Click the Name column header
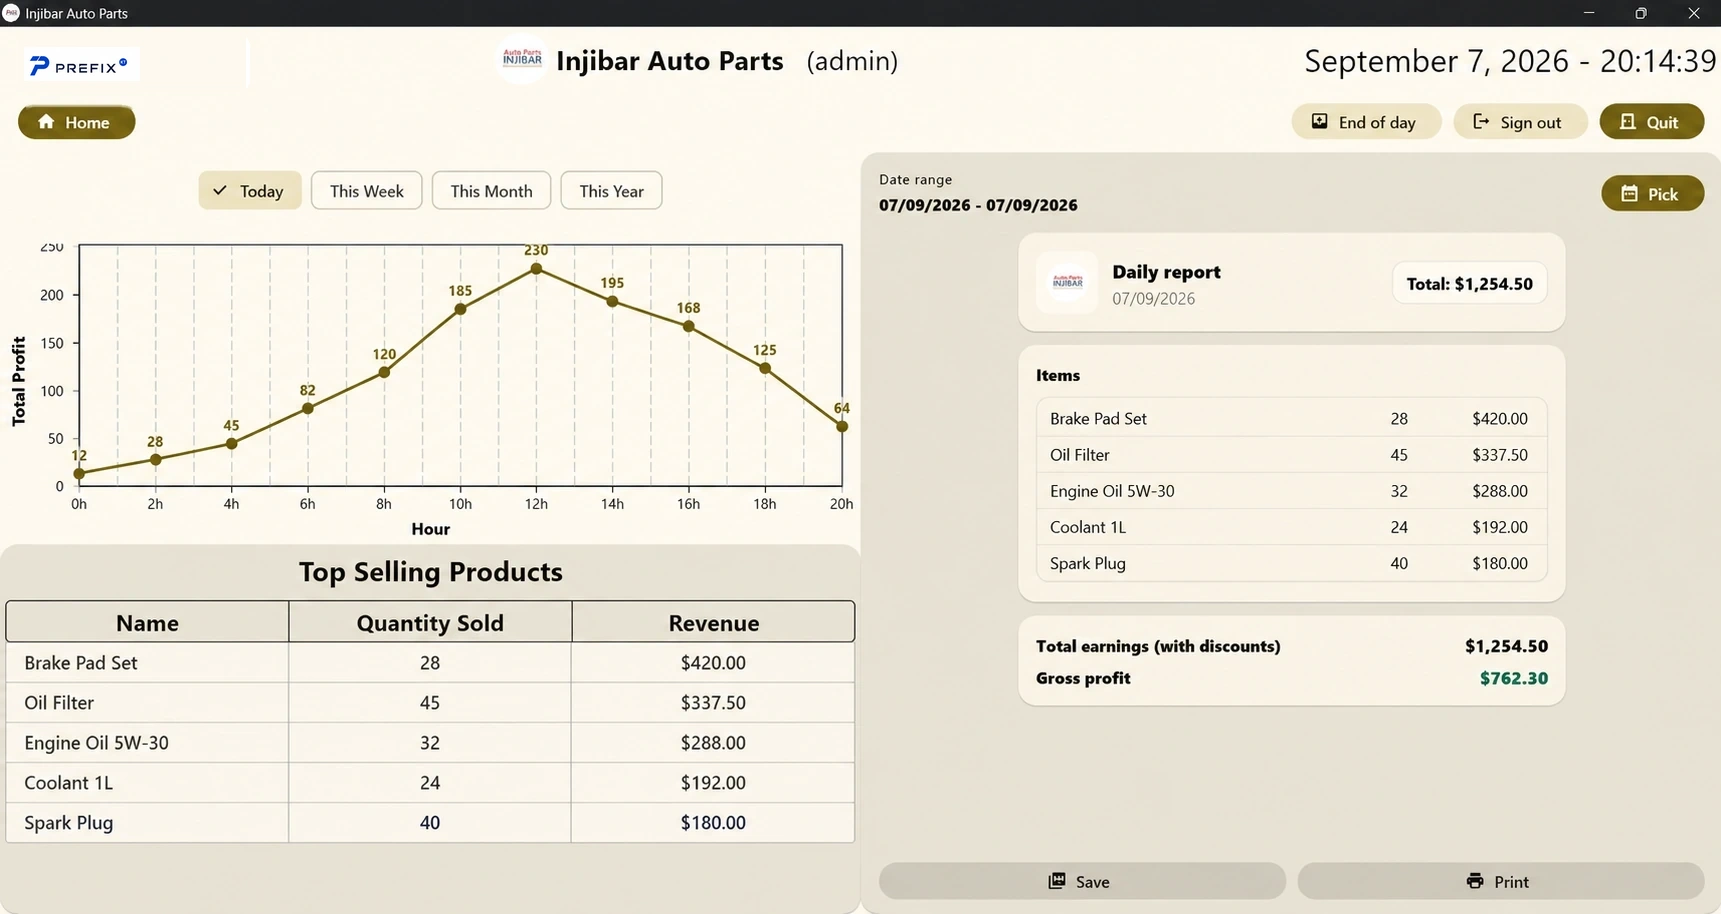The height and width of the screenshot is (914, 1721). point(147,622)
